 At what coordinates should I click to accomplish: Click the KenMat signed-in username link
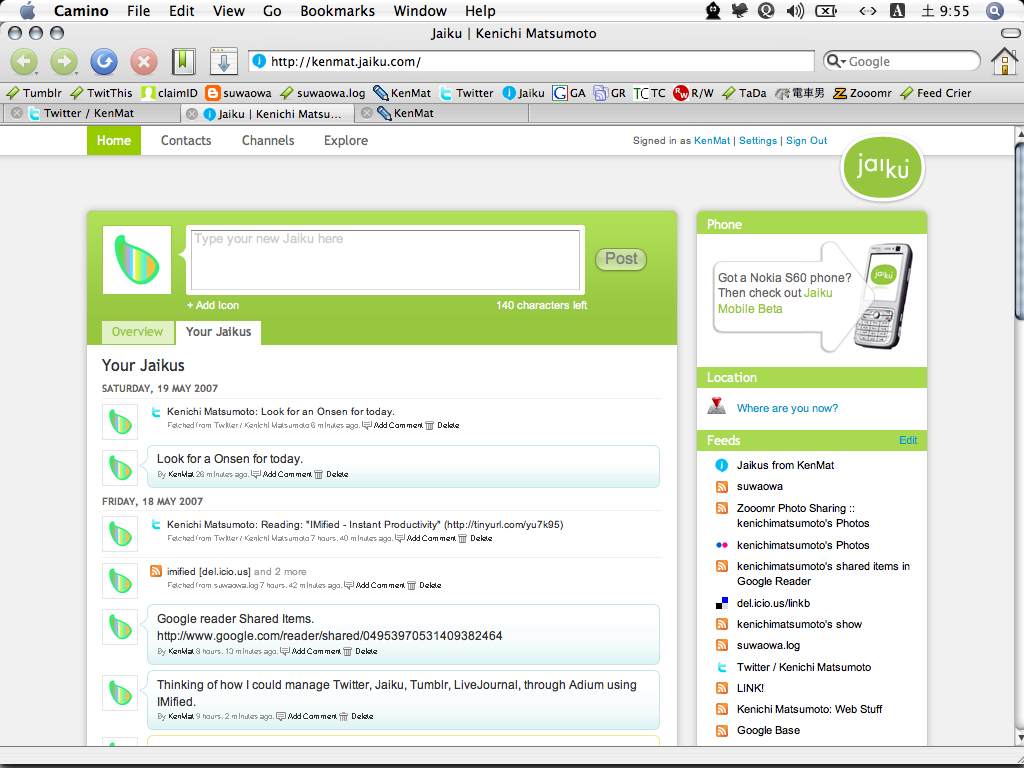712,140
